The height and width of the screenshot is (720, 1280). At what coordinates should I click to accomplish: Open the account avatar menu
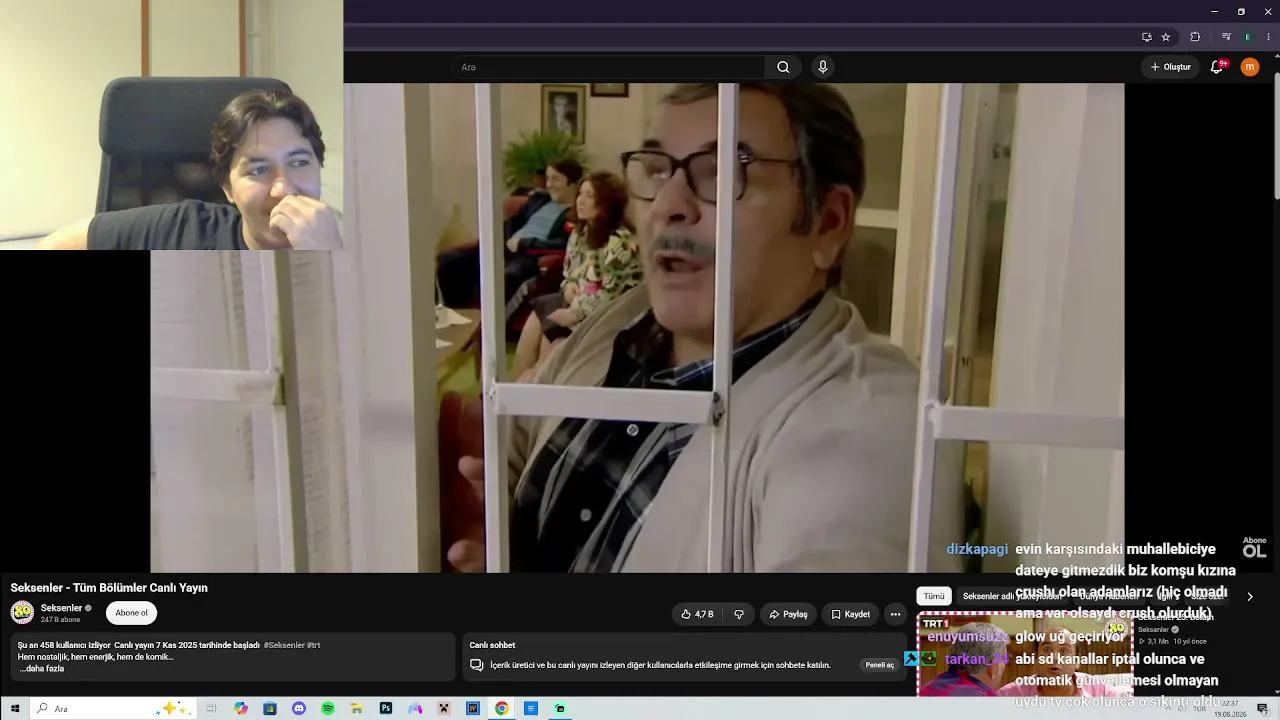(x=1250, y=67)
